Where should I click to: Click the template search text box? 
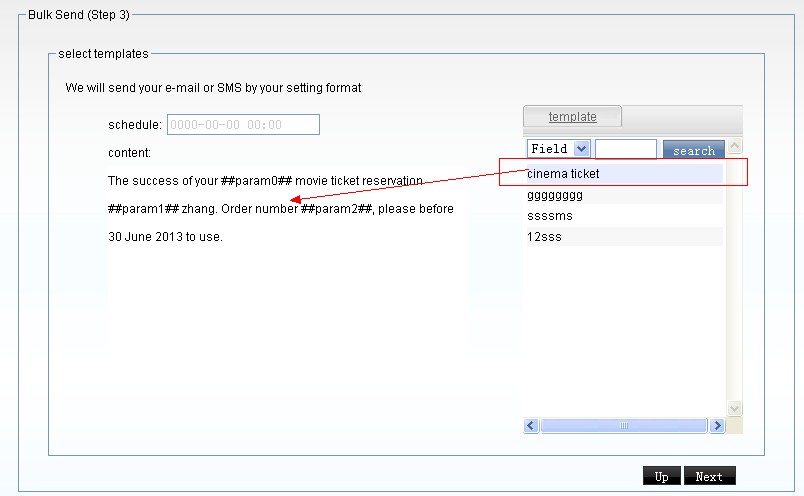point(625,149)
